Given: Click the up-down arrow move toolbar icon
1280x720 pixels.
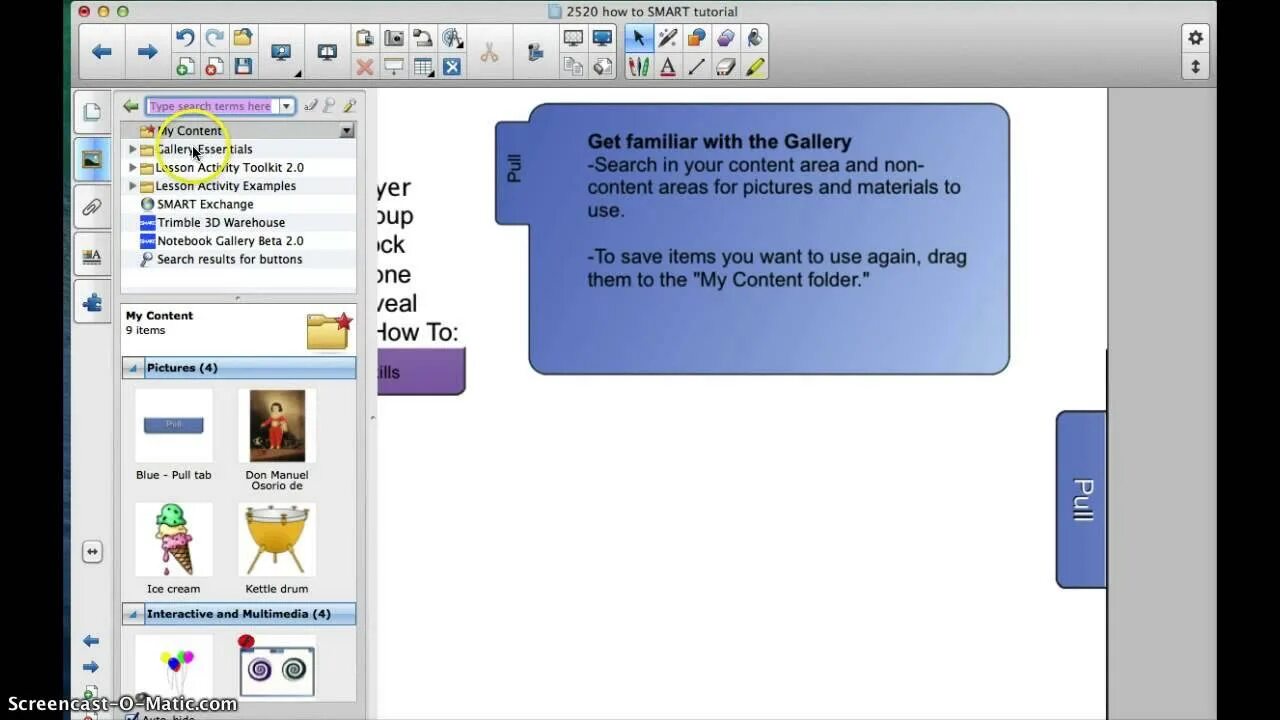Looking at the screenshot, I should point(1195,67).
